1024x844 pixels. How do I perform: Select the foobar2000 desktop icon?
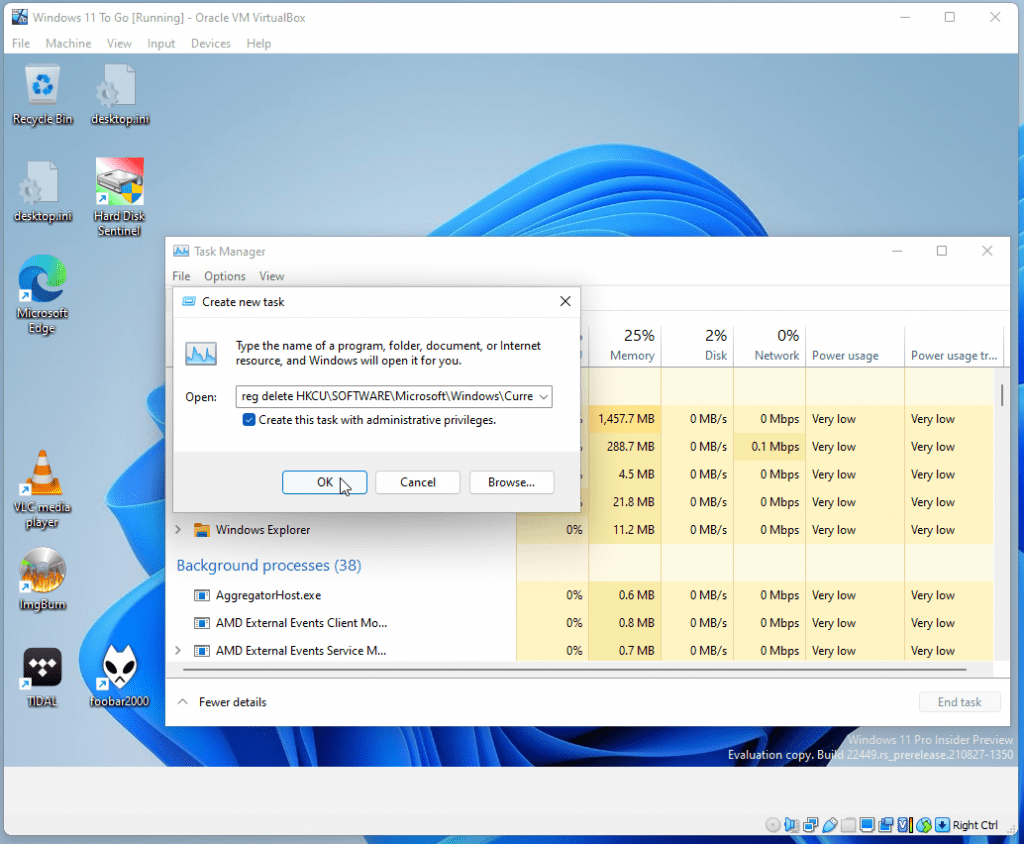coord(119,669)
